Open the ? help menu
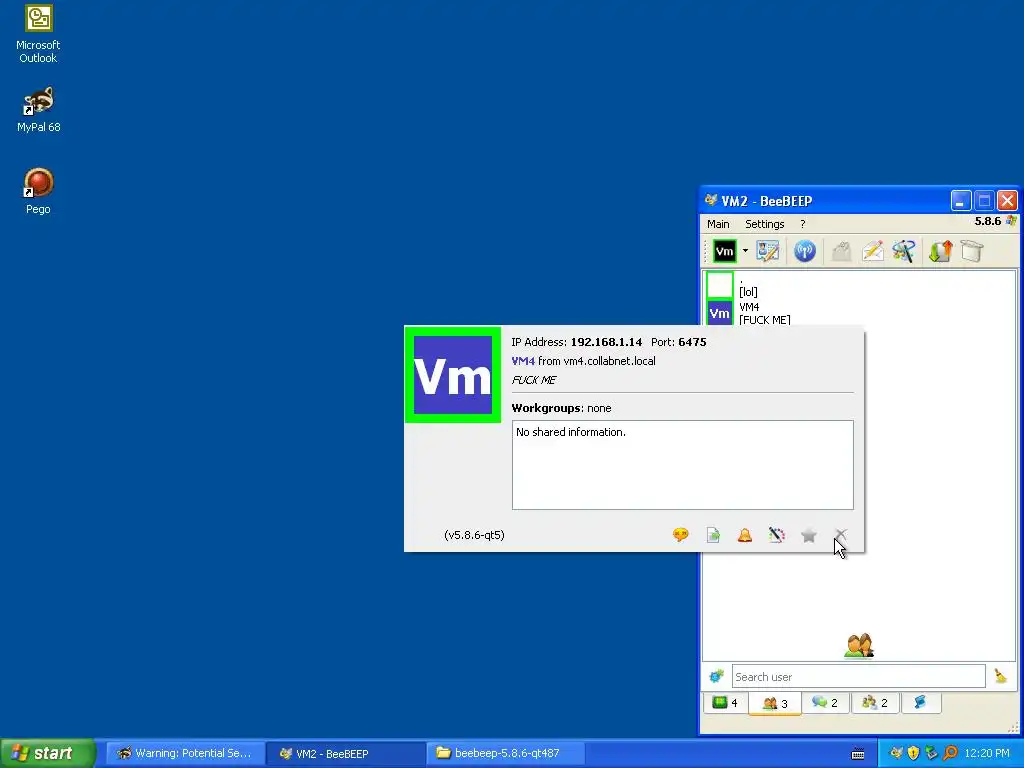 [x=803, y=224]
